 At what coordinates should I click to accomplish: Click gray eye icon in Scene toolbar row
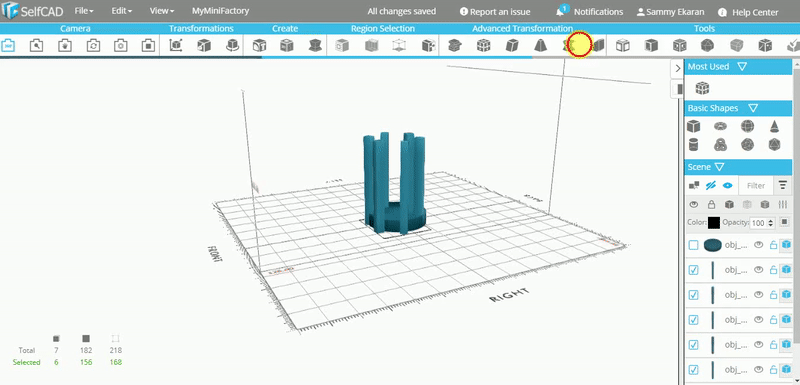click(693, 204)
